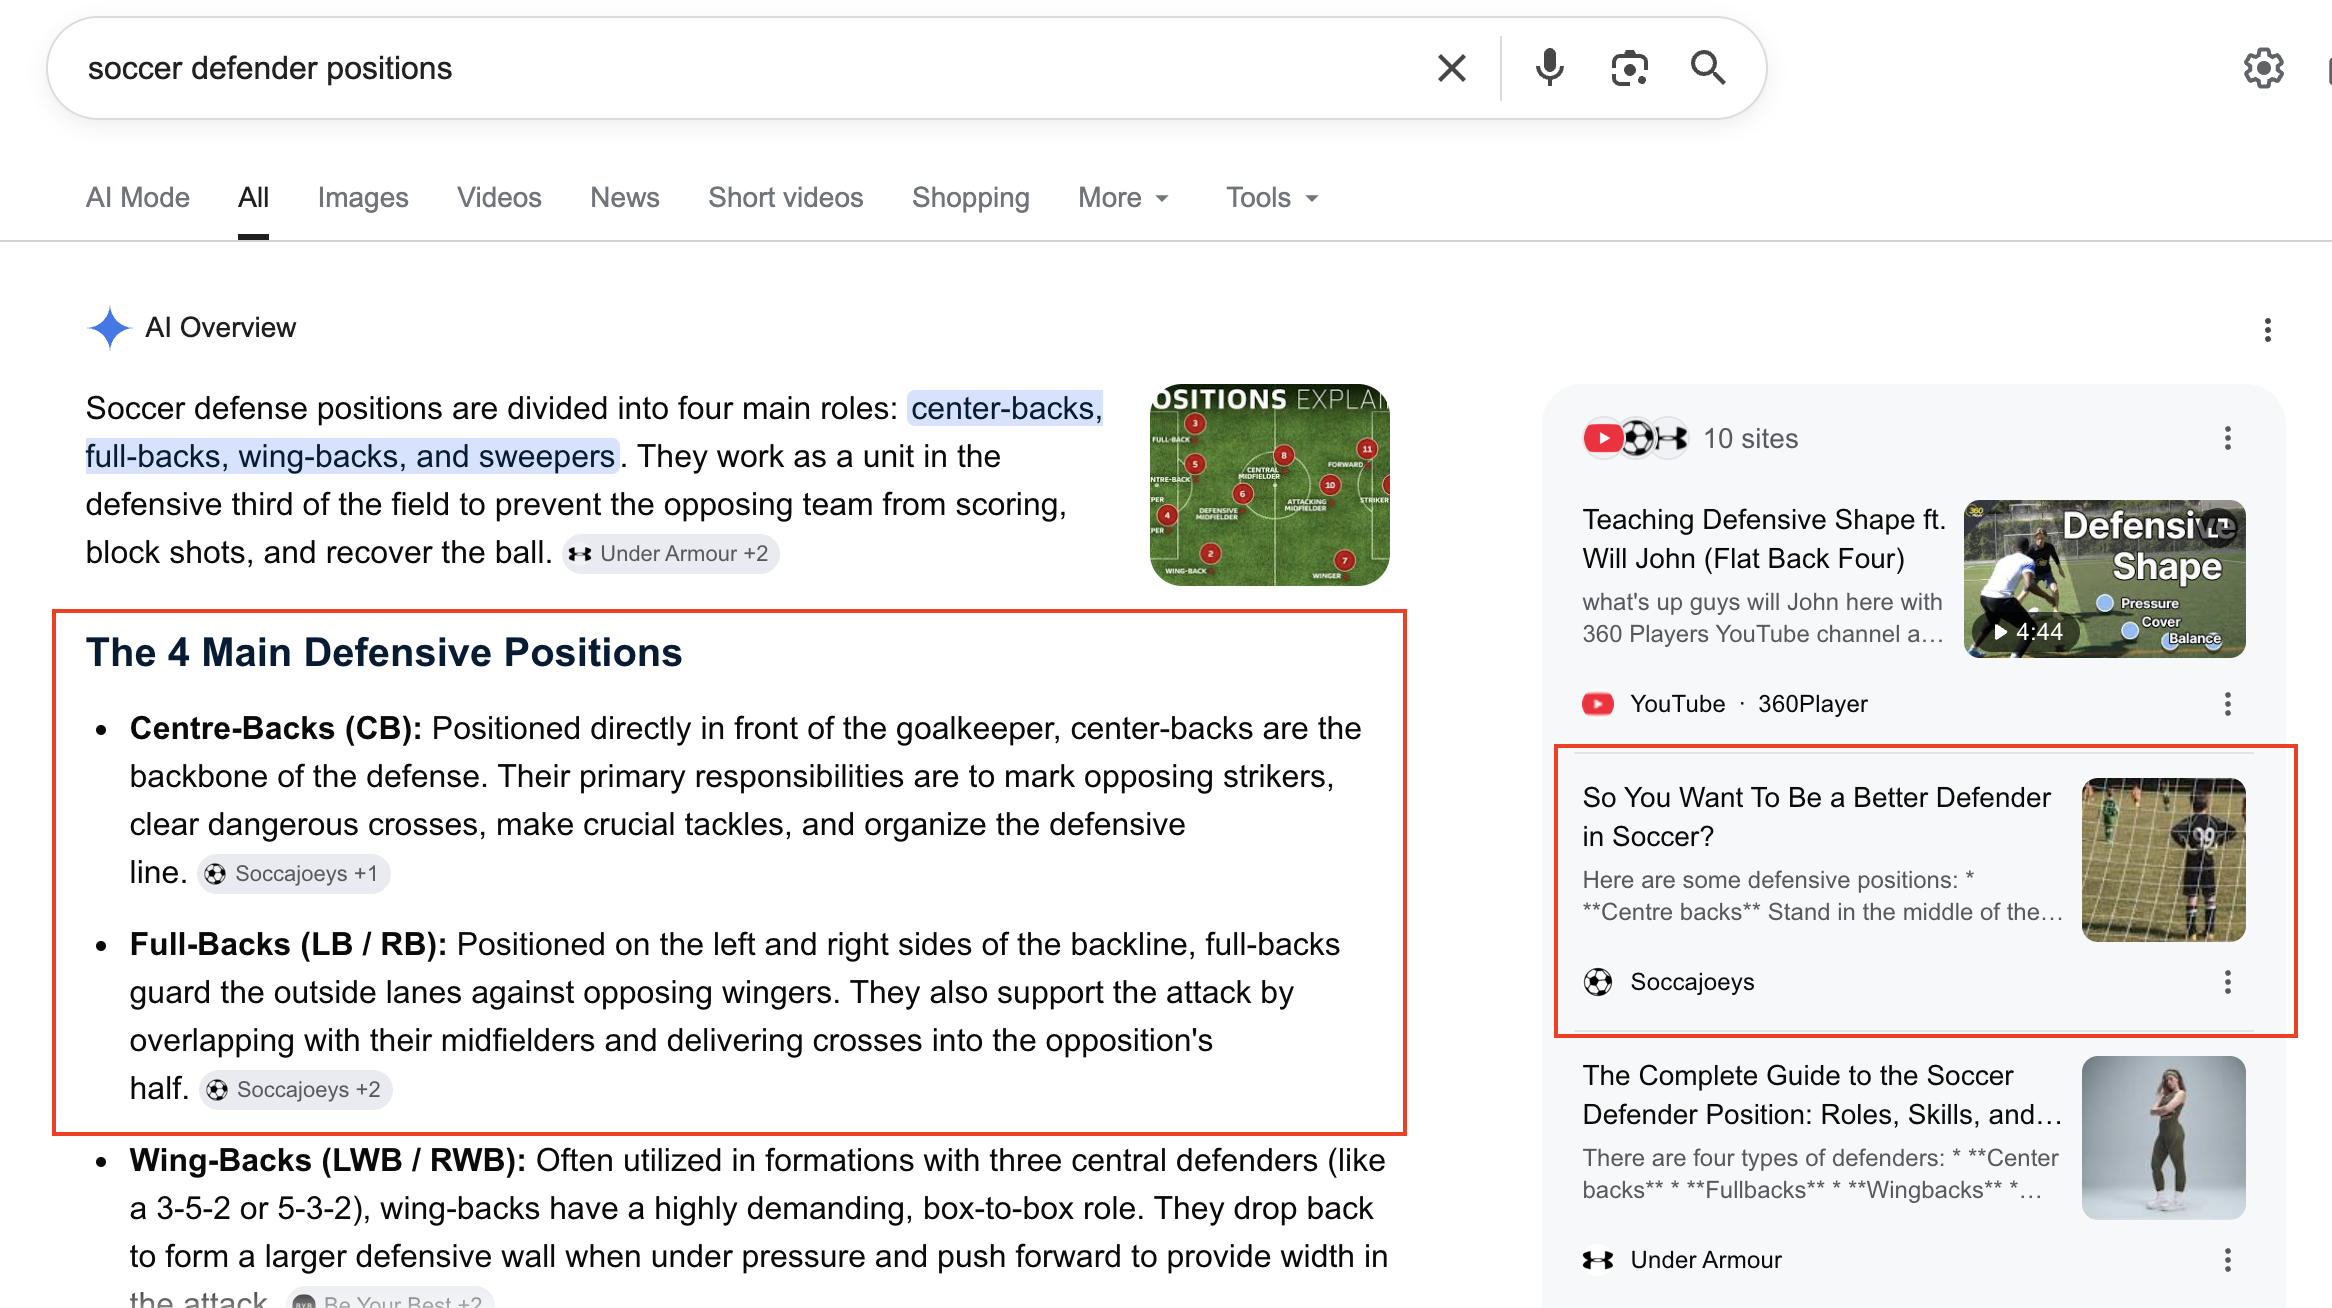Image resolution: width=2332 pixels, height=1308 pixels.
Task: Open three-dot menu for YouTube 360Player source
Action: [x=2227, y=704]
